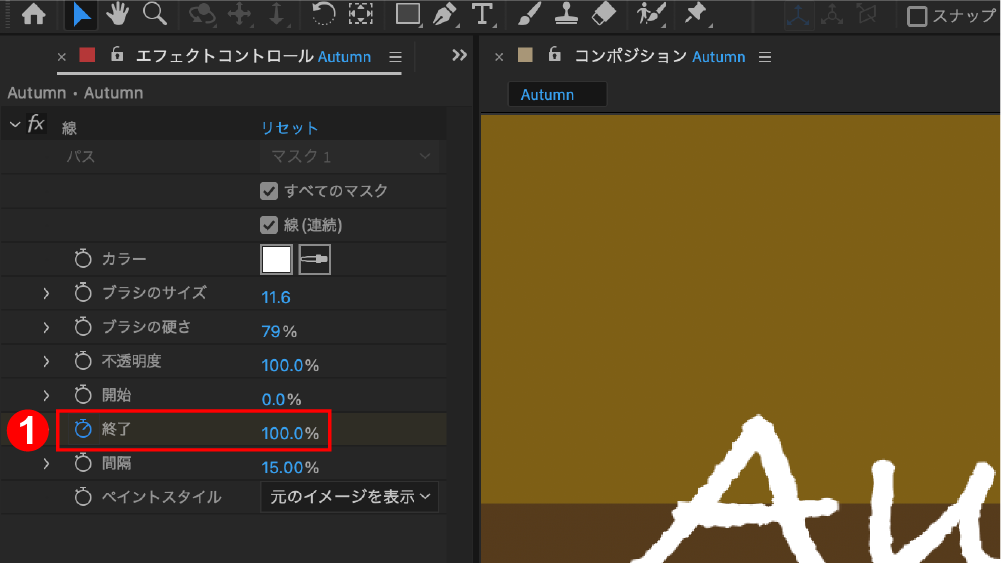Viewport: 1001px width, 563px height.
Task: Select the Rectangle shape tool
Action: tap(408, 15)
